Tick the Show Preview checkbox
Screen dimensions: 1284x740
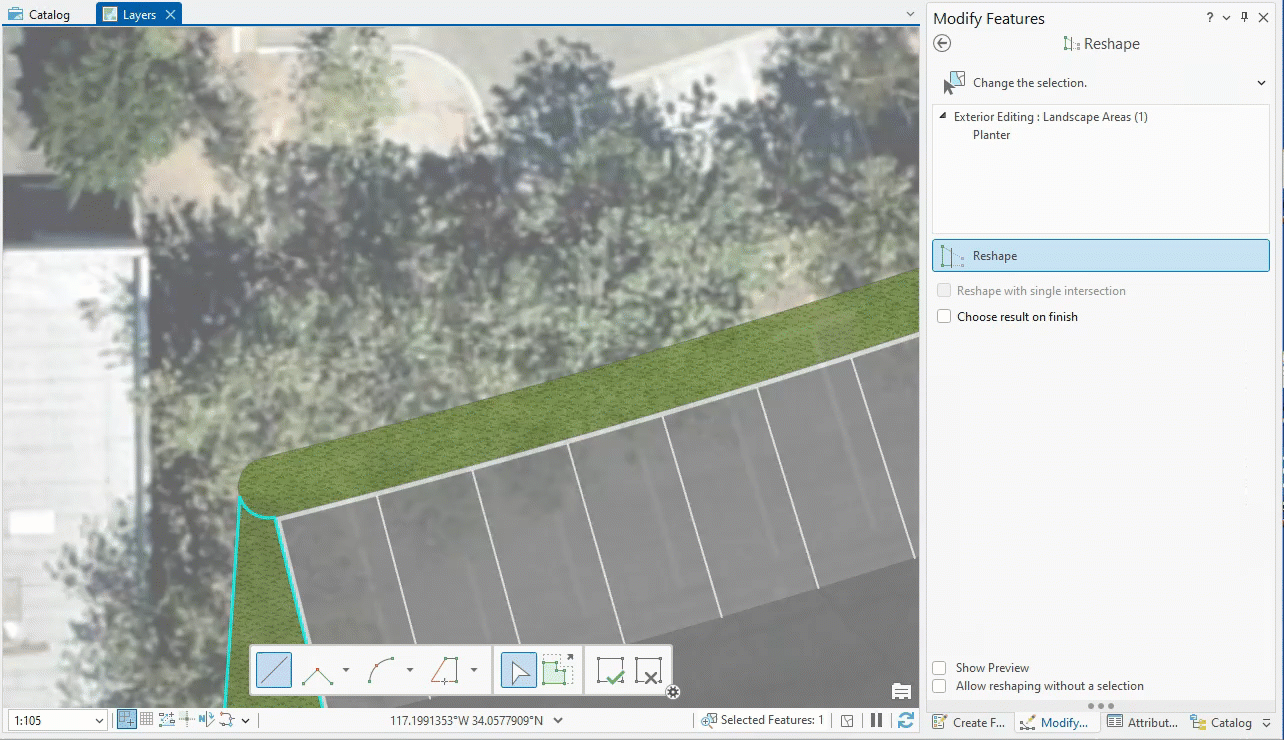(x=939, y=668)
